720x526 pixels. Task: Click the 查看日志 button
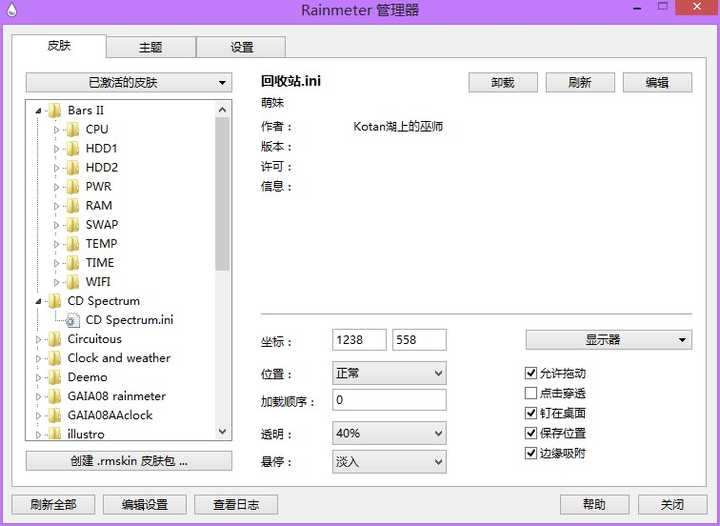pyautogui.click(x=236, y=505)
